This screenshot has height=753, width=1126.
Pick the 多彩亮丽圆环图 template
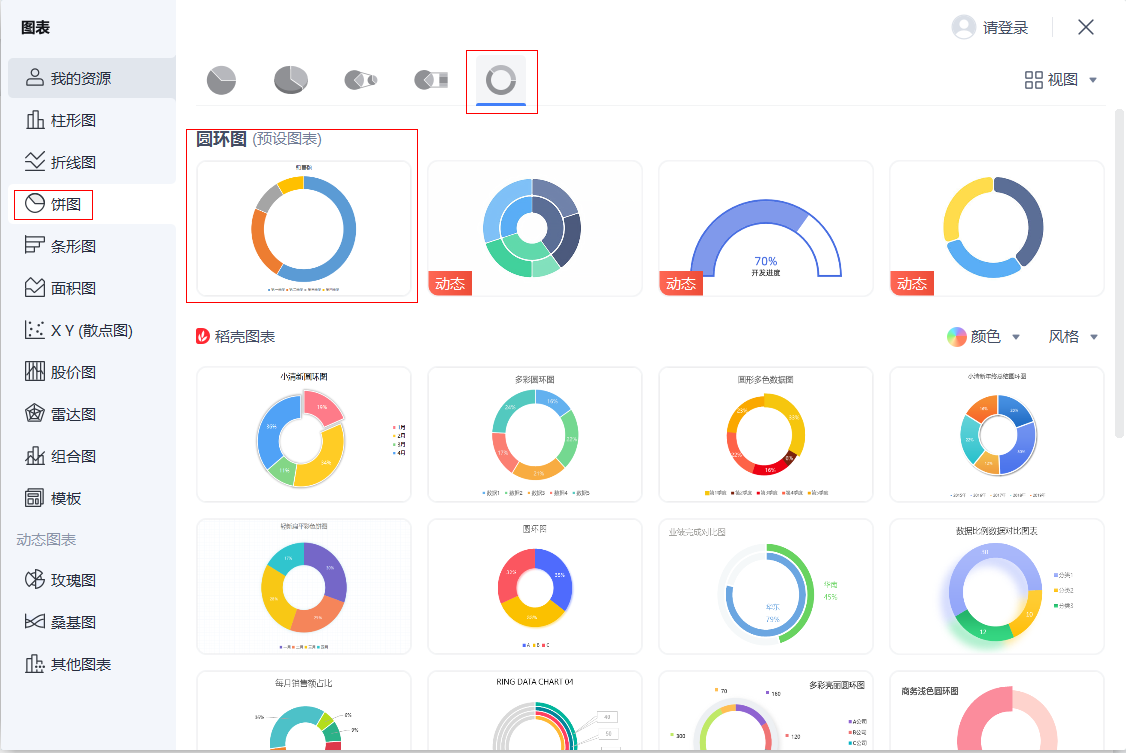[766, 711]
